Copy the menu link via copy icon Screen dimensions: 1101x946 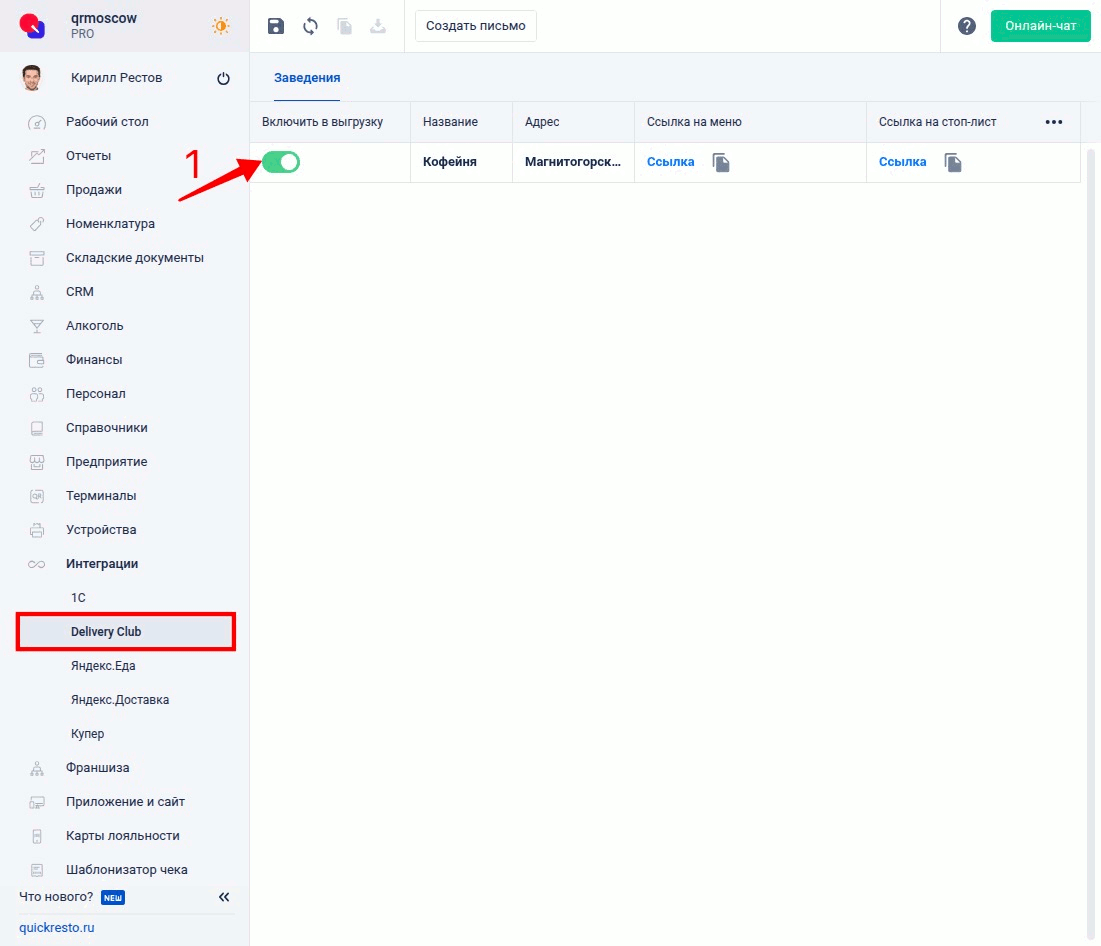pos(721,162)
